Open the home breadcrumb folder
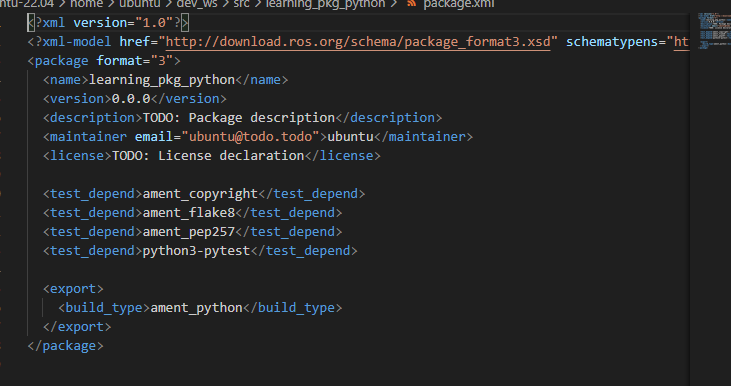 click(x=86, y=4)
